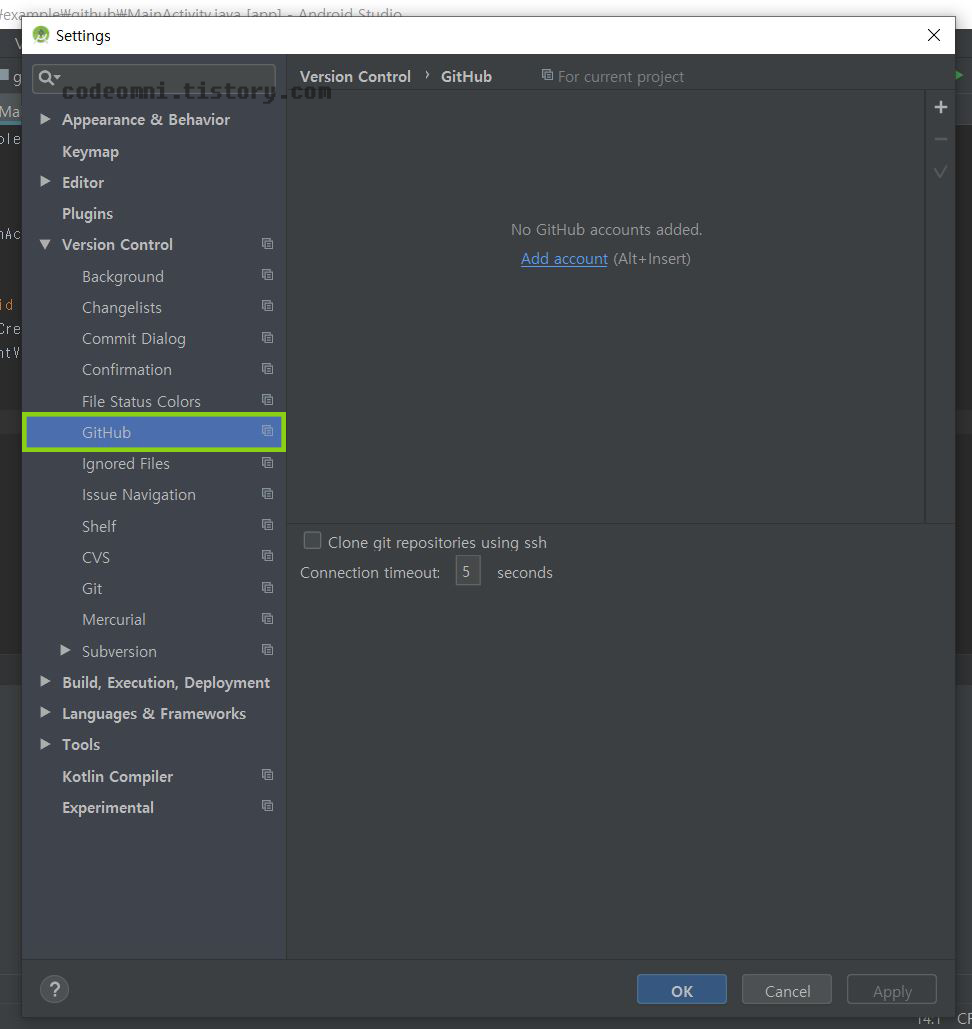Click project-level icon beside GitHub row
This screenshot has height=1029, width=972.
click(267, 430)
